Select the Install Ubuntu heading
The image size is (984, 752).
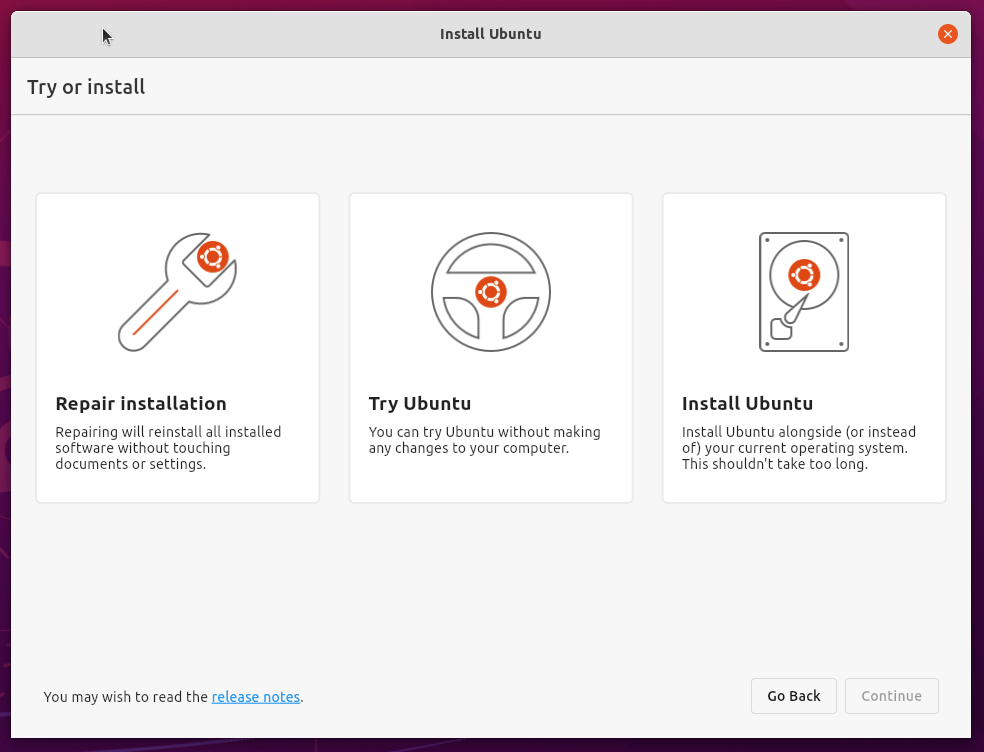(747, 403)
